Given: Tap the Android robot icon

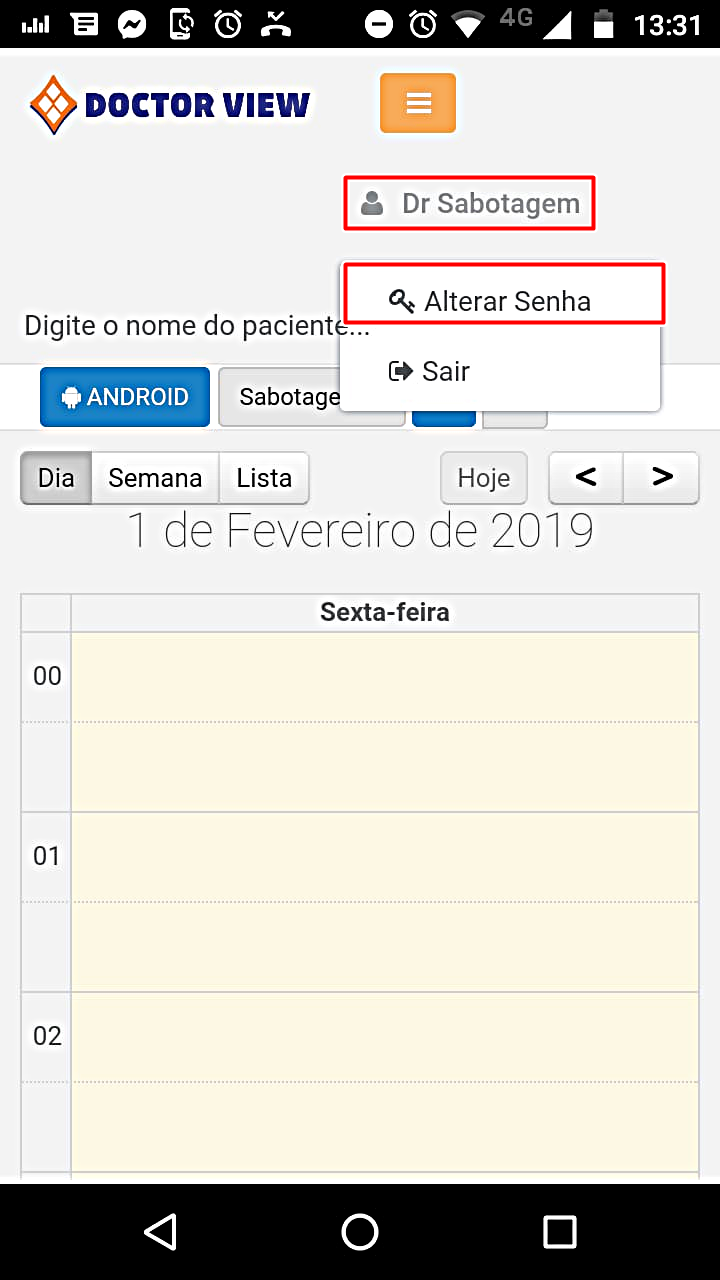Looking at the screenshot, I should [71, 397].
